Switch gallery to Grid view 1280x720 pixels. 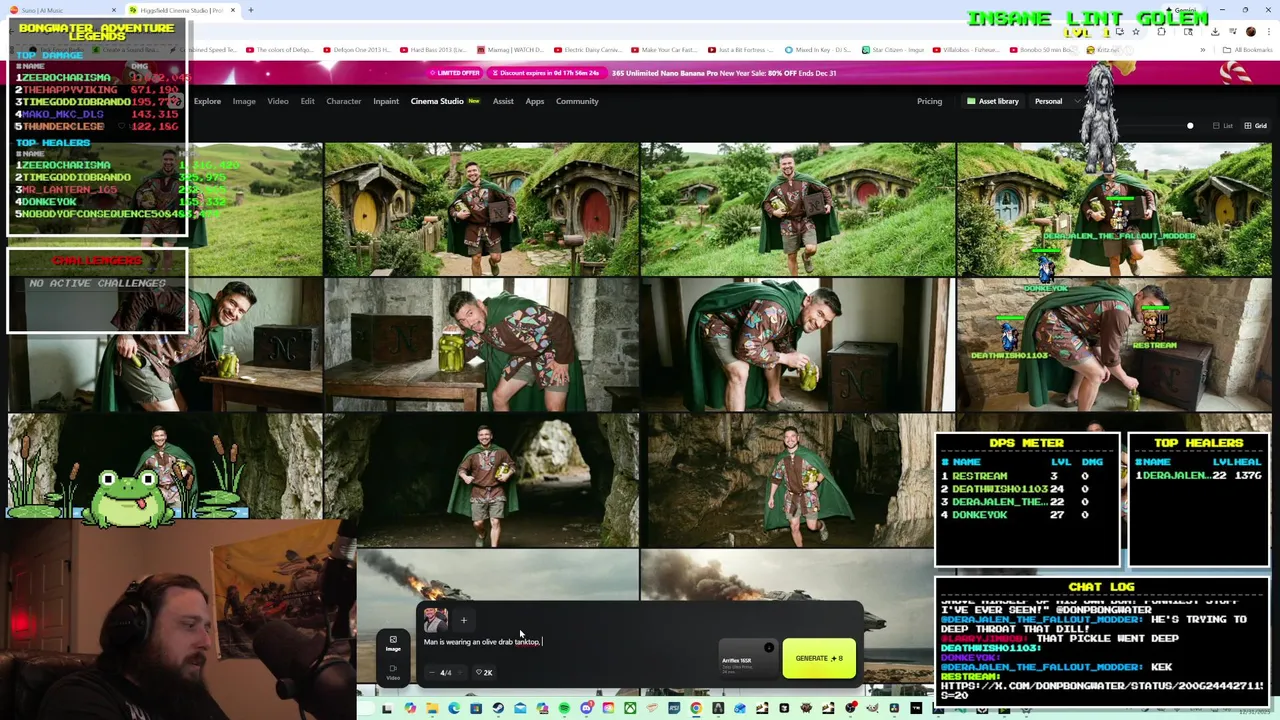pyautogui.click(x=1256, y=126)
